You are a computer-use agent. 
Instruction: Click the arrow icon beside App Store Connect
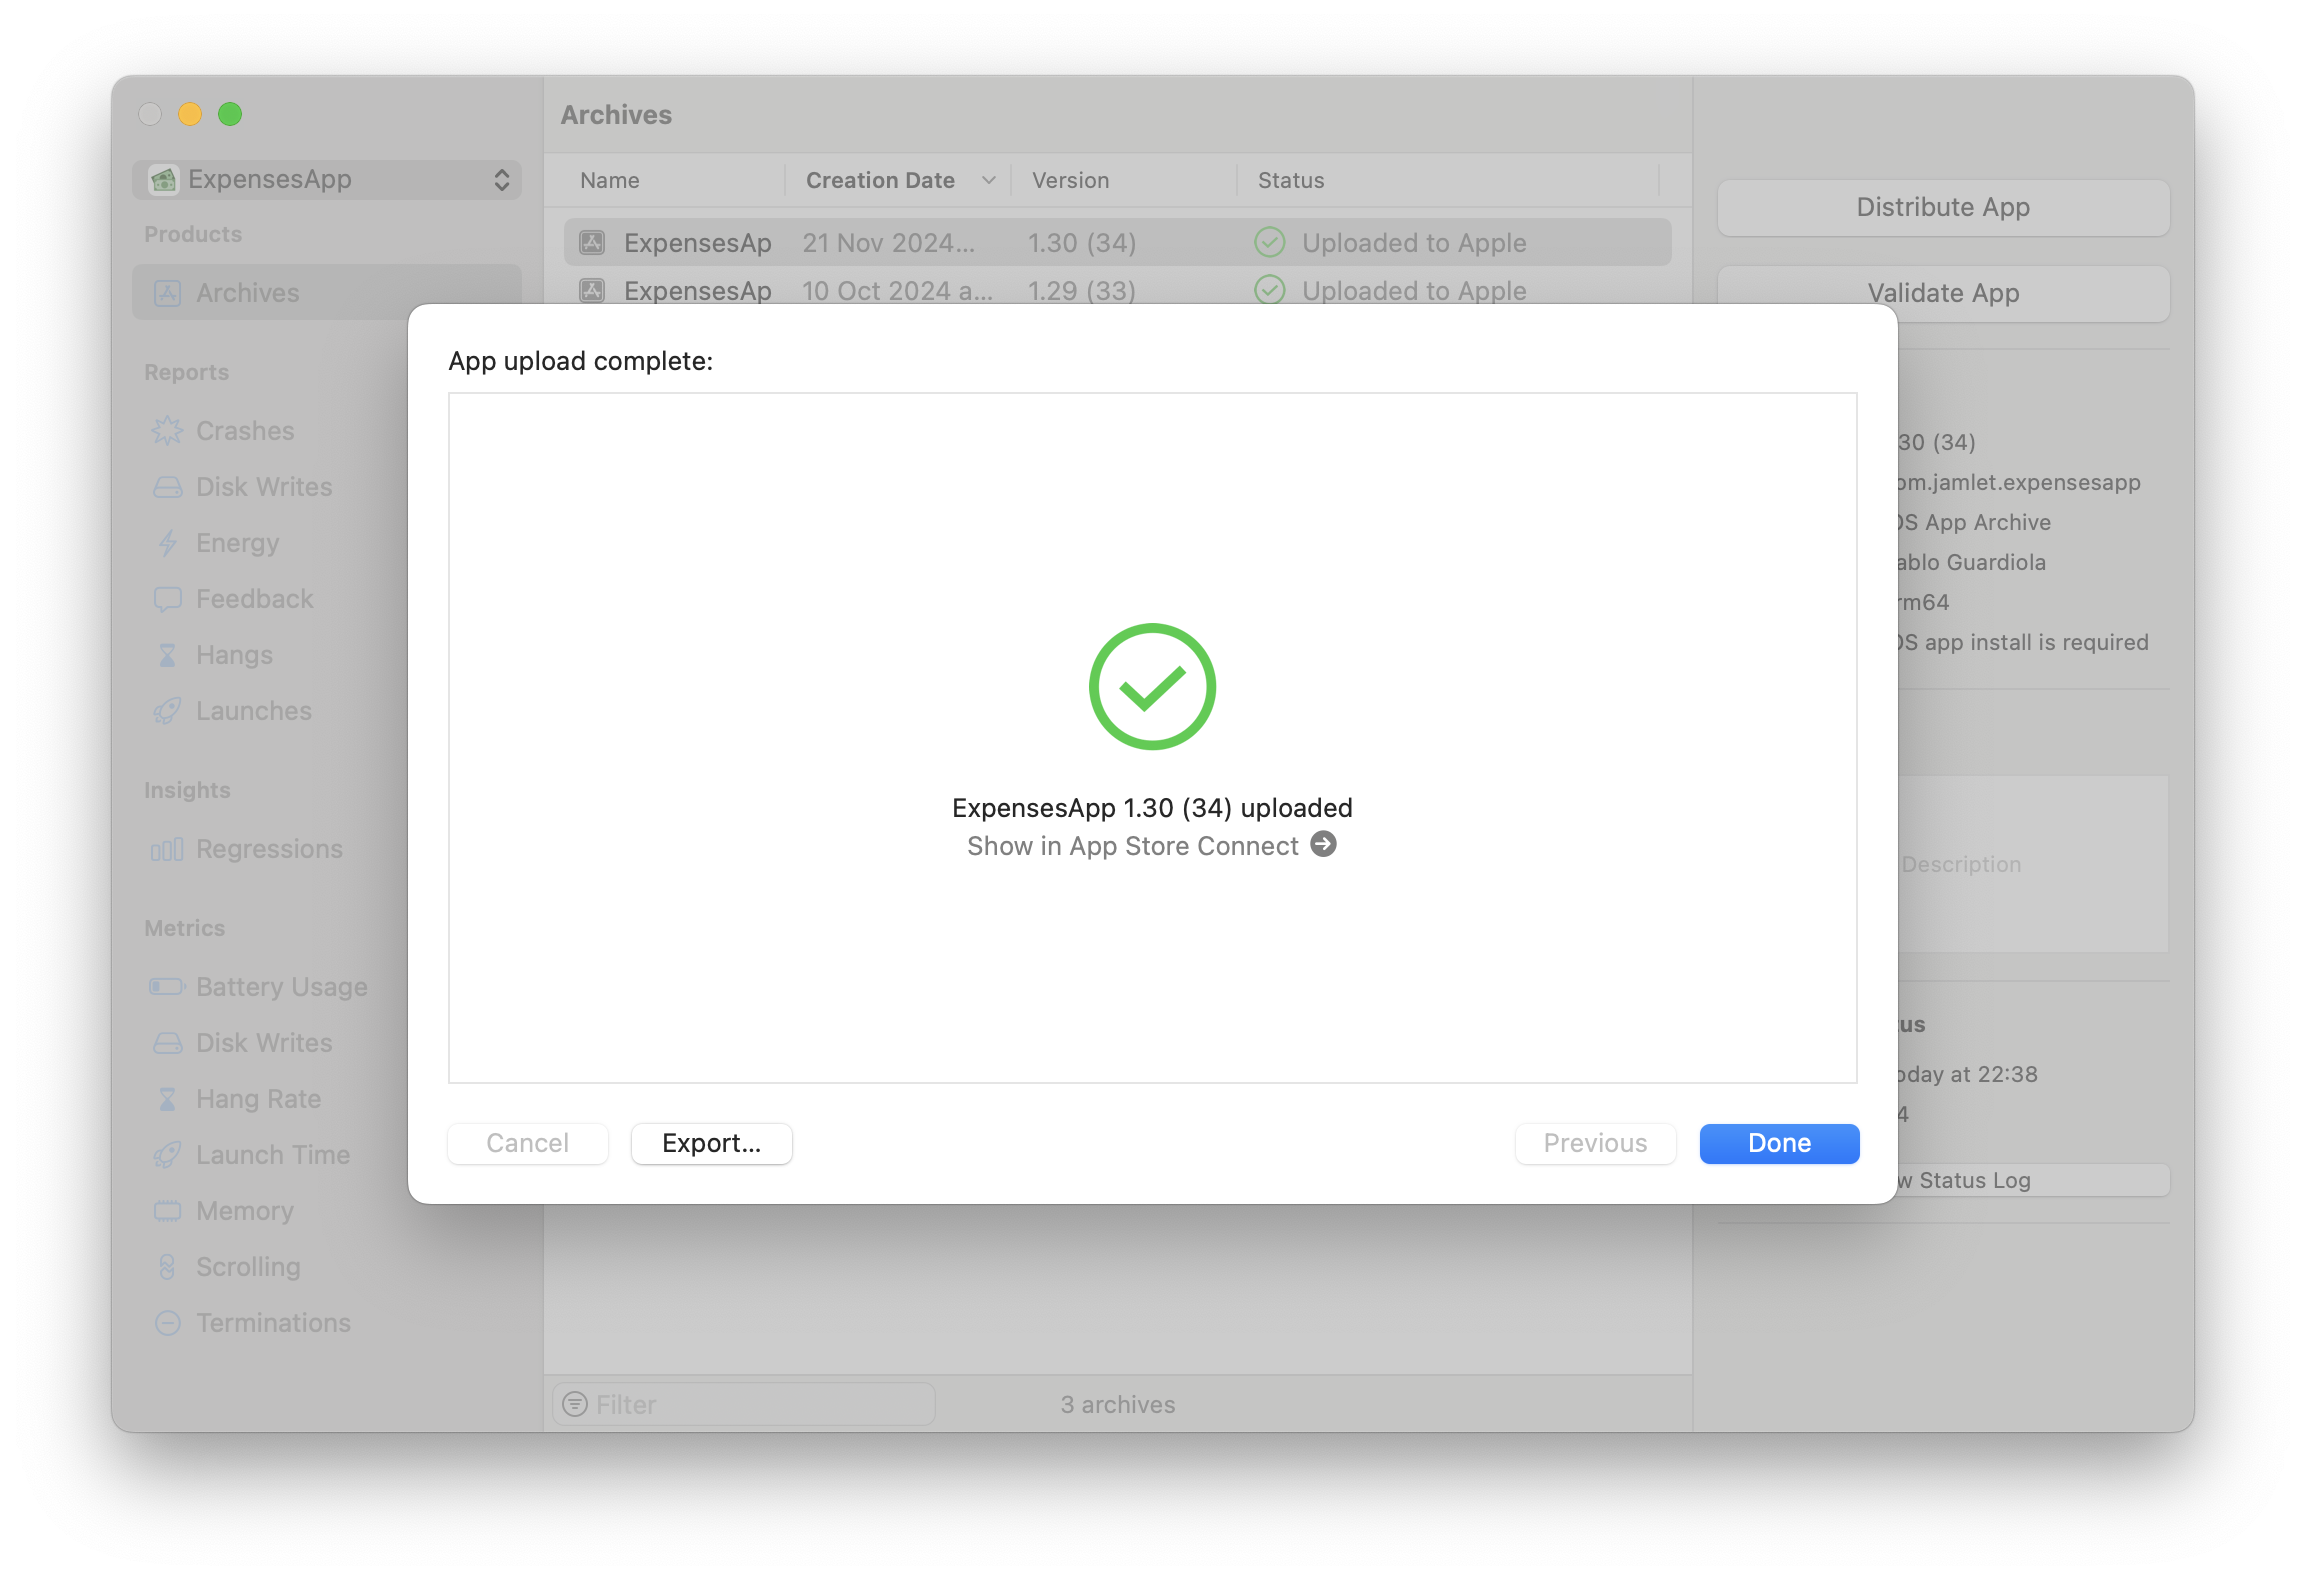click(1324, 845)
